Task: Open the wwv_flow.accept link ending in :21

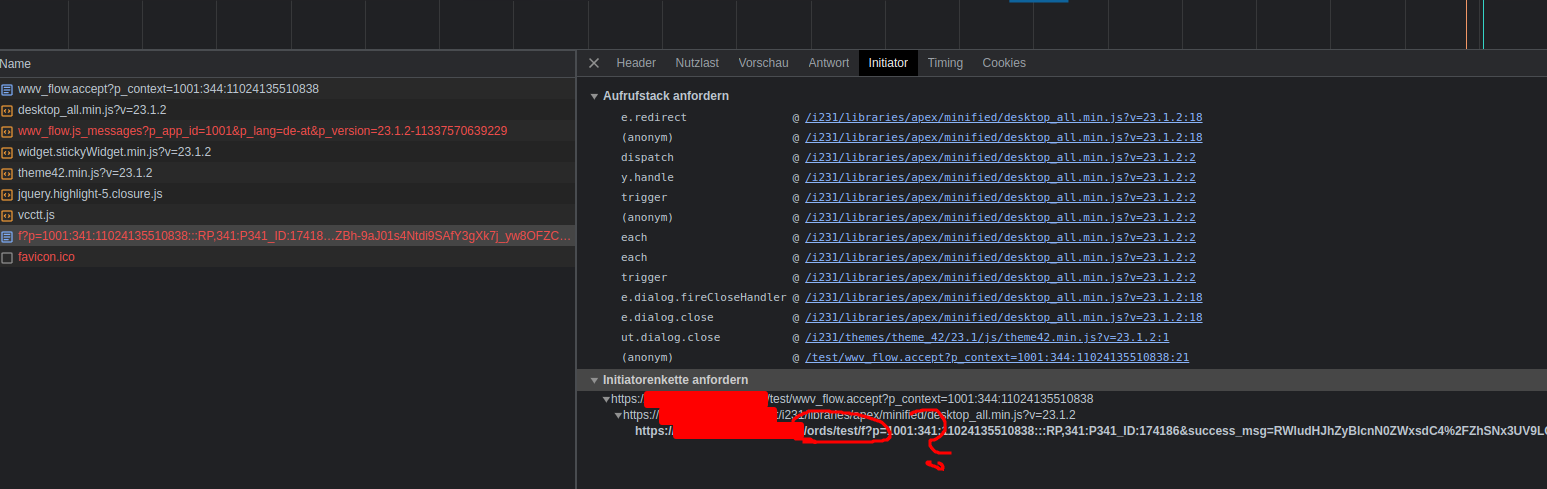Action: coord(996,357)
